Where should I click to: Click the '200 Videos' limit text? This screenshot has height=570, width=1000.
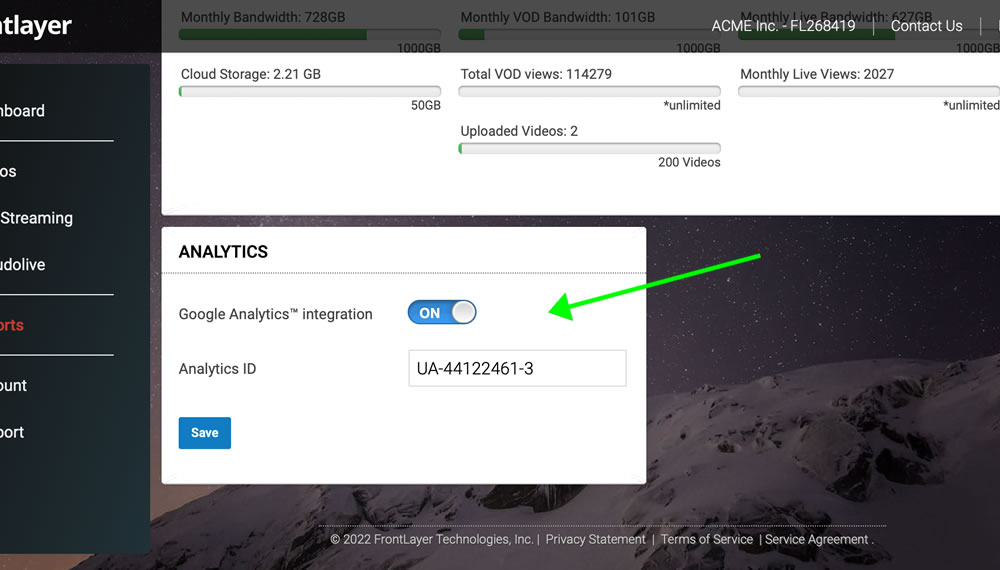689,163
